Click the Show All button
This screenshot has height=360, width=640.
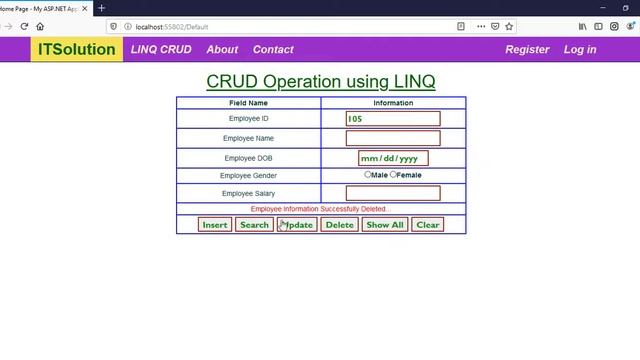[x=385, y=225]
